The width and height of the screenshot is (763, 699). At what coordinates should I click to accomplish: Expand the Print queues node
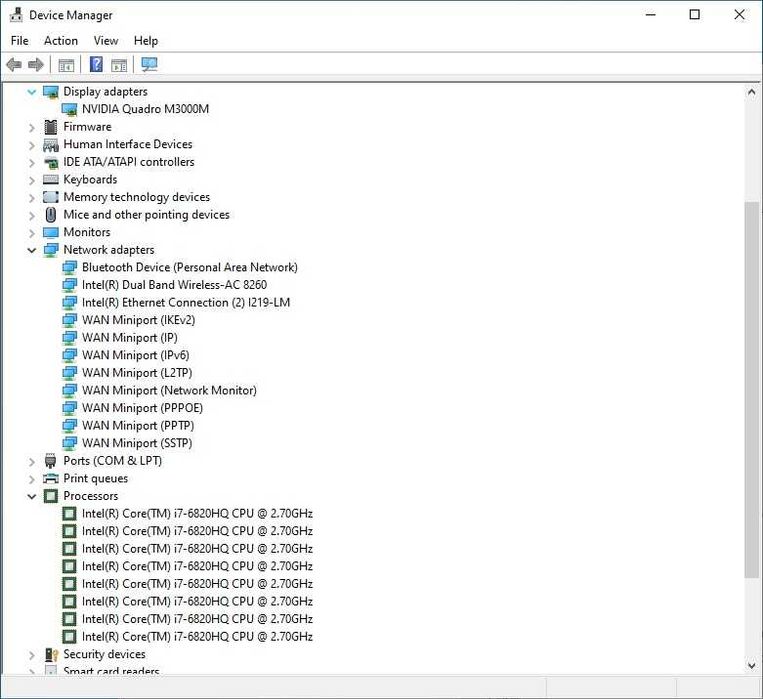pos(32,479)
